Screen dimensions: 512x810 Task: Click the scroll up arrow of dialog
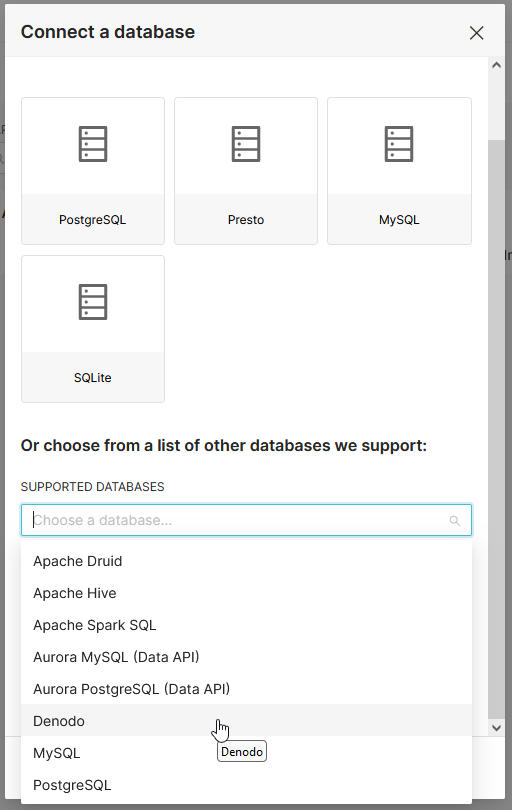497,65
